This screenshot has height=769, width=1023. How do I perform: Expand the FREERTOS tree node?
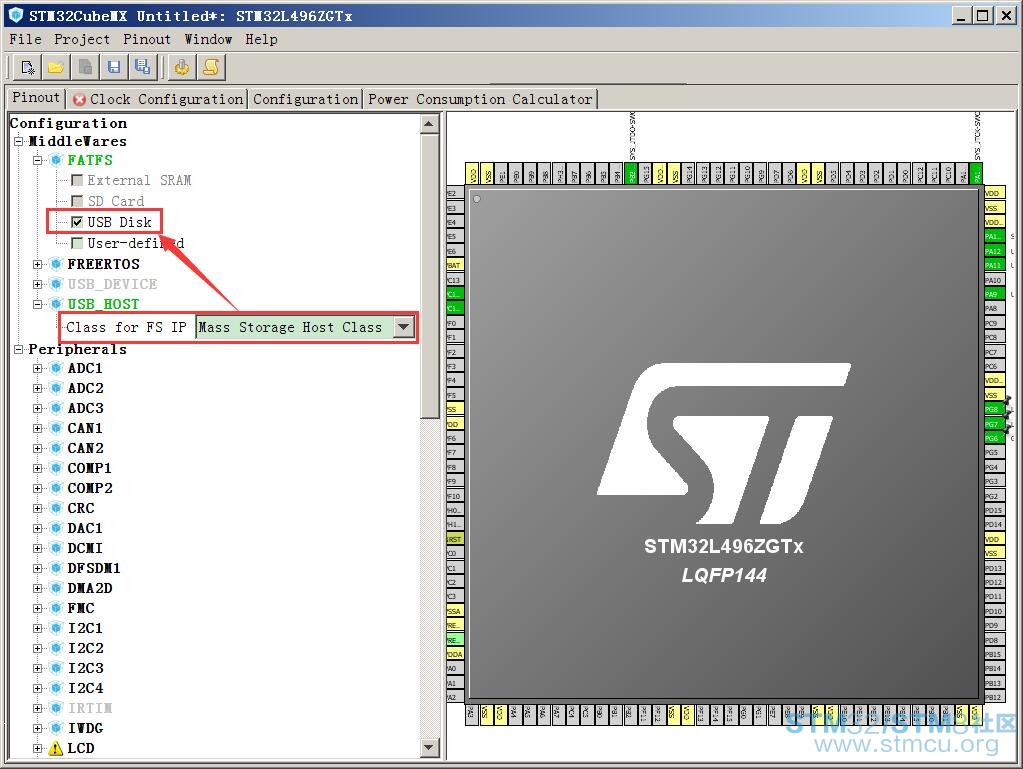pyautogui.click(x=38, y=264)
